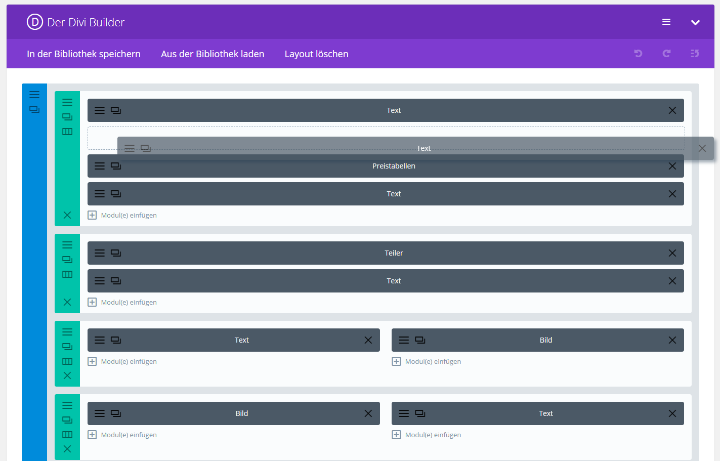Click Aus der Bibliothek laden

tap(212, 54)
